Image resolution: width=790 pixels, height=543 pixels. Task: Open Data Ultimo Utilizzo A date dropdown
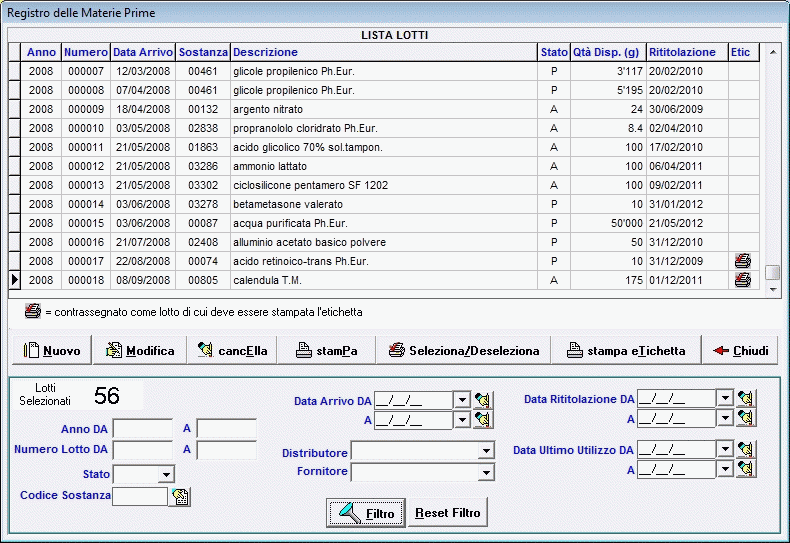725,469
